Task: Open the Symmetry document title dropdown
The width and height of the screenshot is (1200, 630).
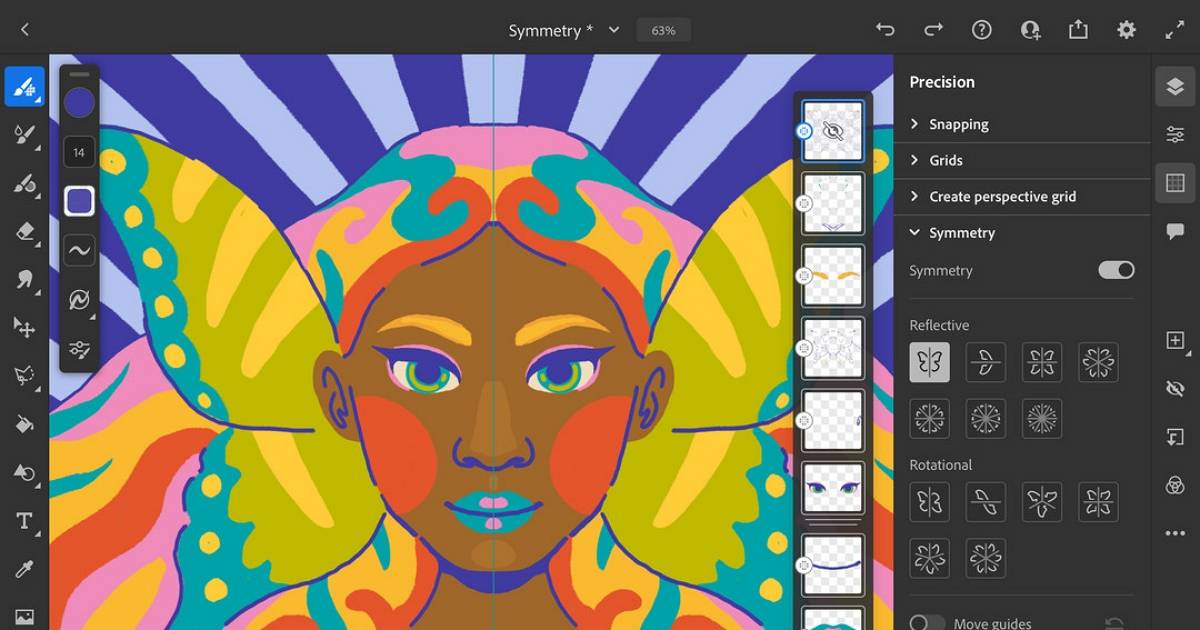Action: 614,30
